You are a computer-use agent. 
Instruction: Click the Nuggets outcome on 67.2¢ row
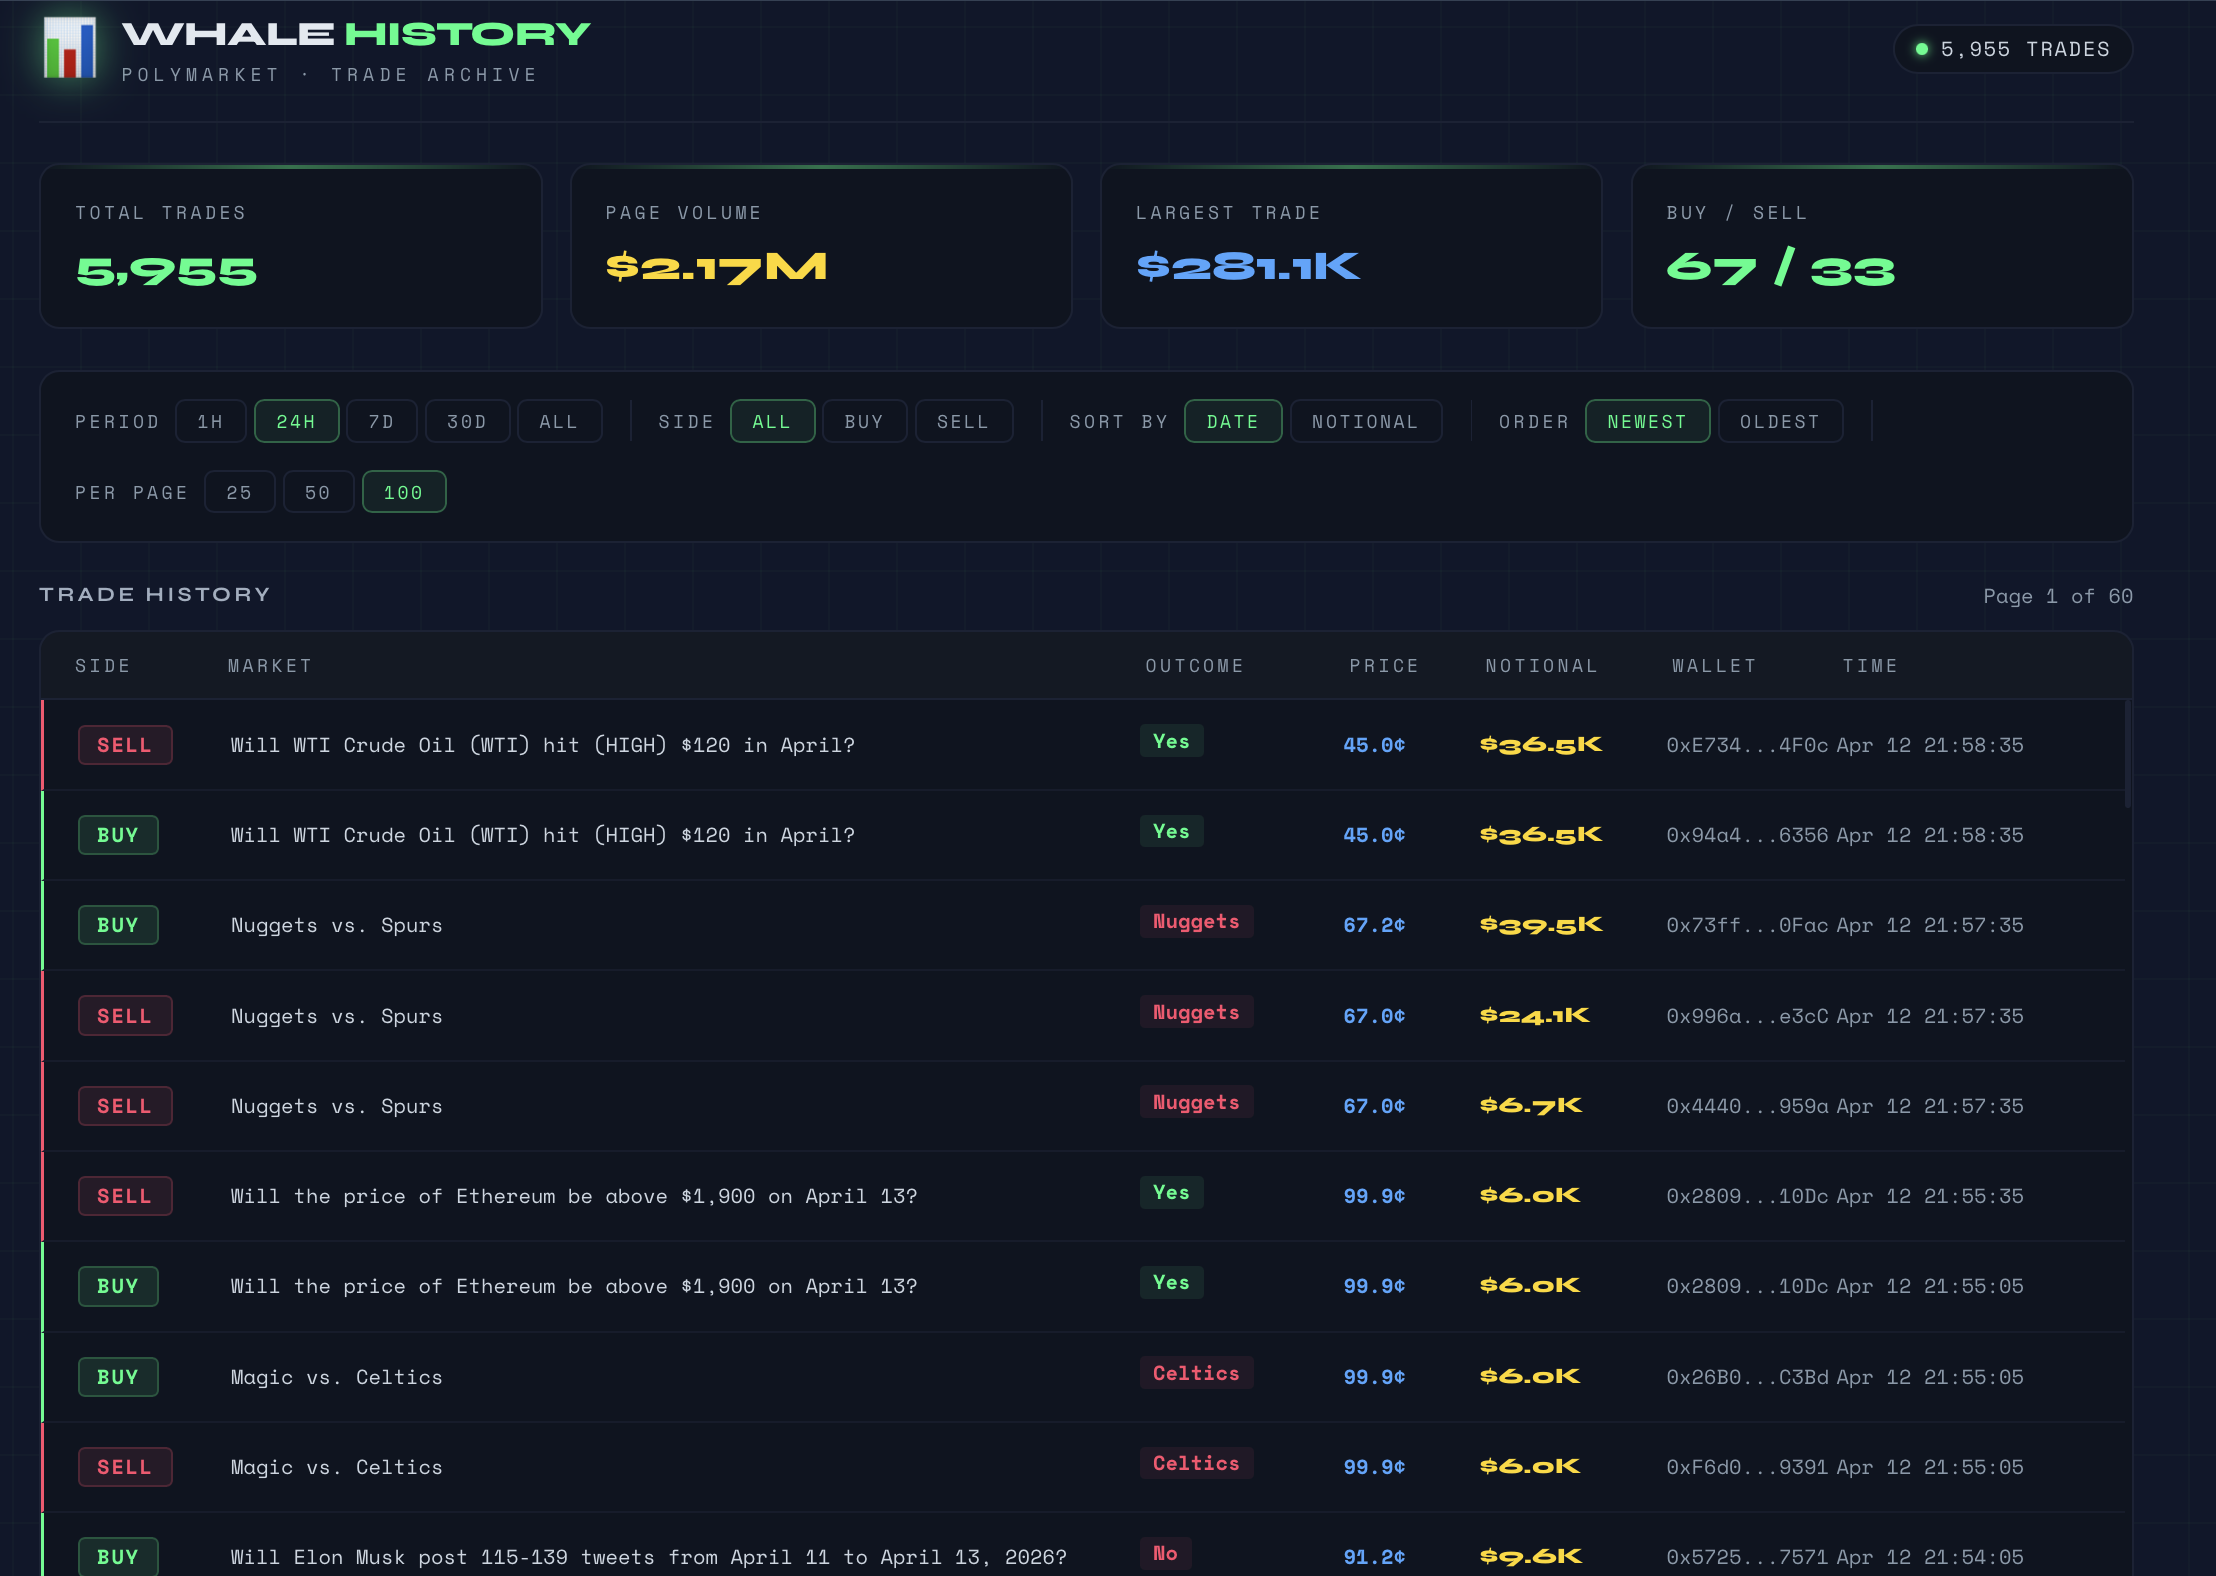[x=1196, y=921]
